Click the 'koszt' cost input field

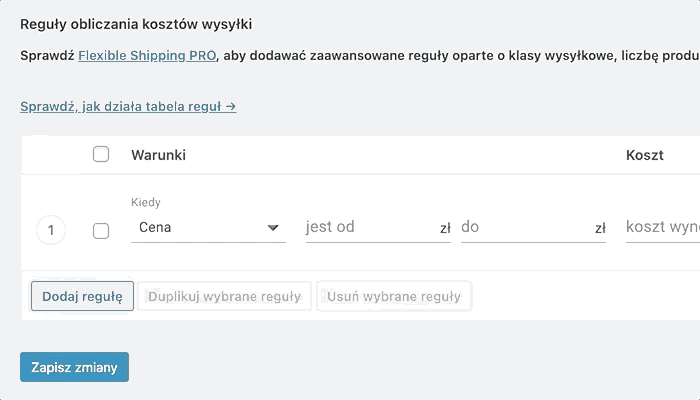click(x=662, y=228)
